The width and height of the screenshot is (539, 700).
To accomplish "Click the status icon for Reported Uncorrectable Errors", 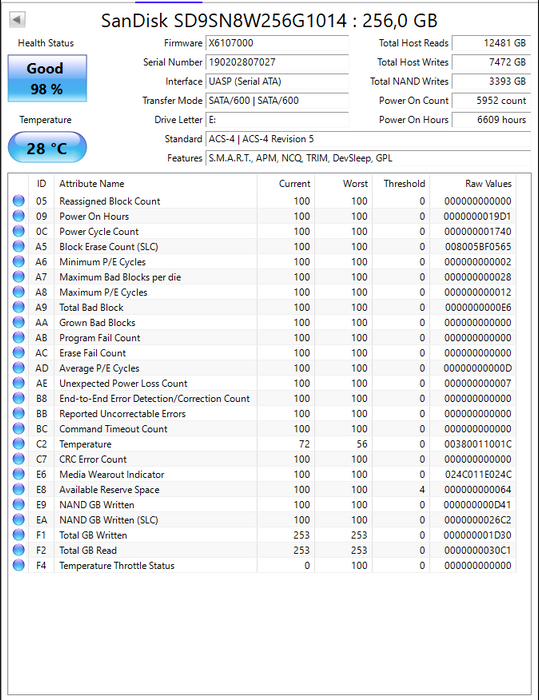I will [x=19, y=413].
